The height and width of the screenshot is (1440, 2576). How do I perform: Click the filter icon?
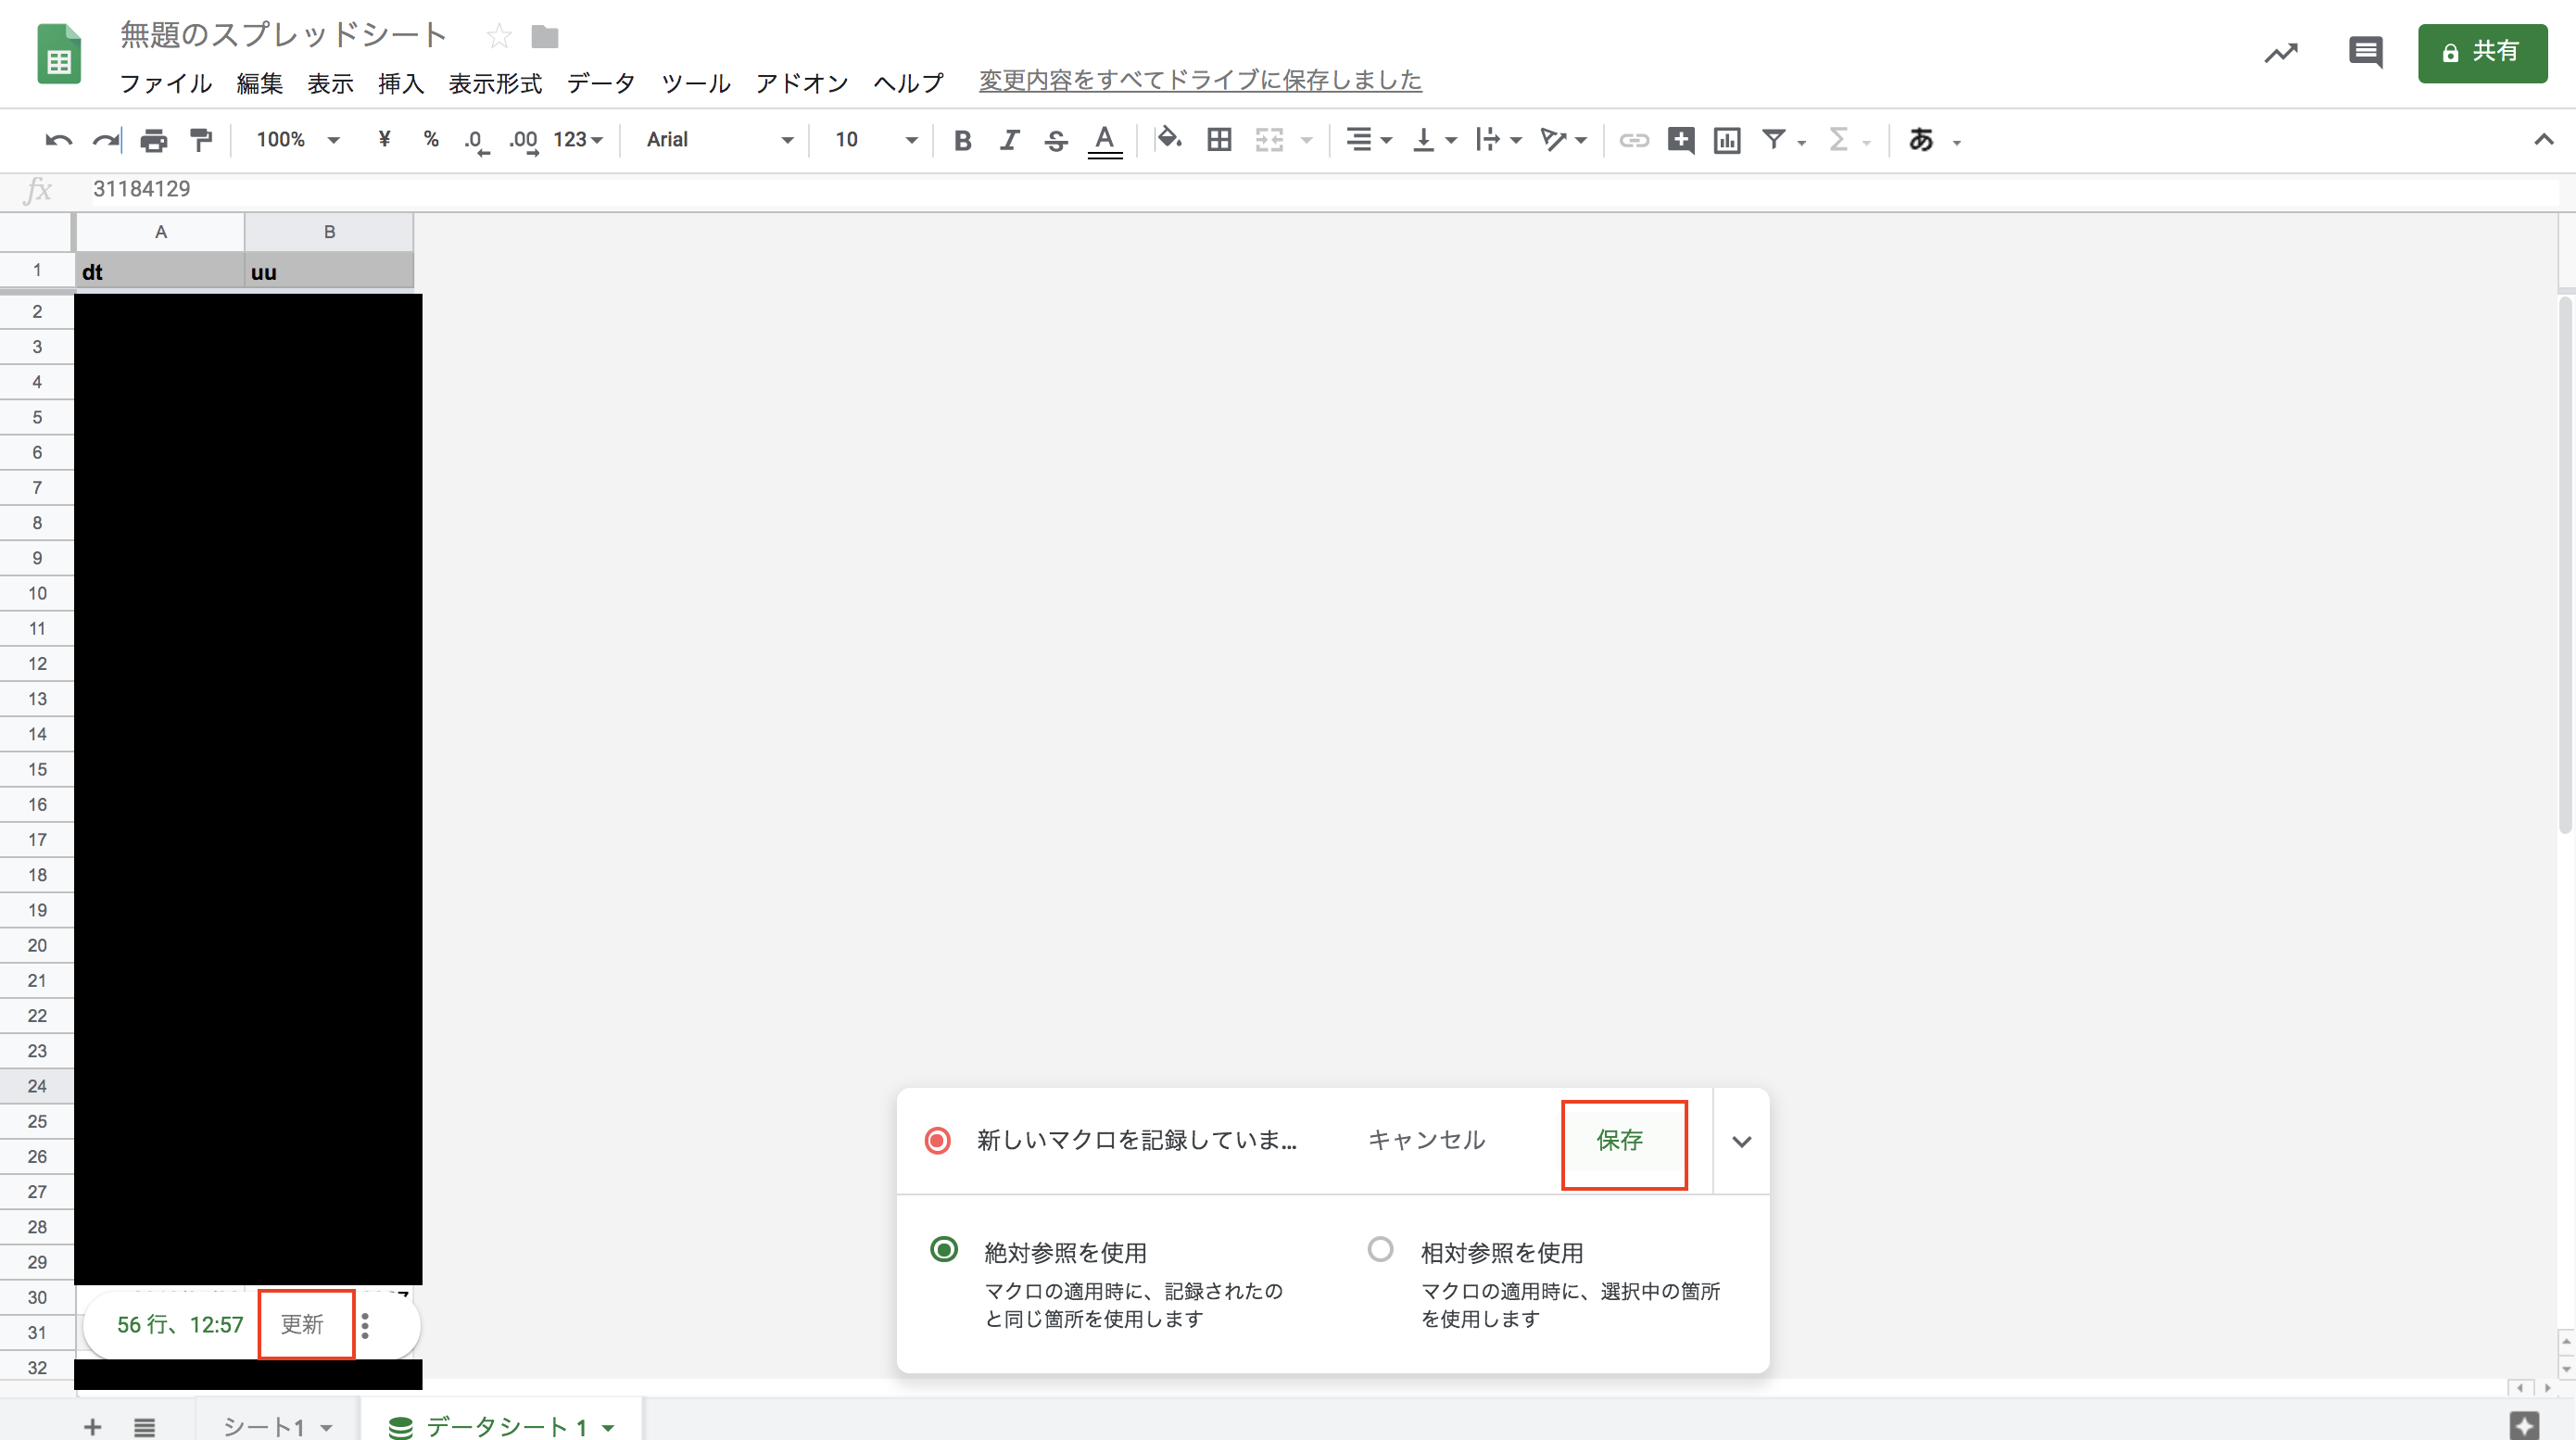pyautogui.click(x=1774, y=139)
